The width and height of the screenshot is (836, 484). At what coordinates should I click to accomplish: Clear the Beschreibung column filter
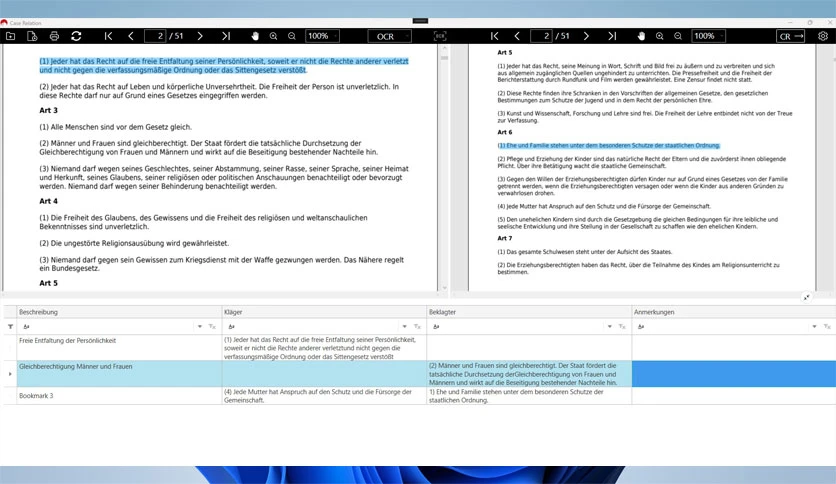click(212, 327)
